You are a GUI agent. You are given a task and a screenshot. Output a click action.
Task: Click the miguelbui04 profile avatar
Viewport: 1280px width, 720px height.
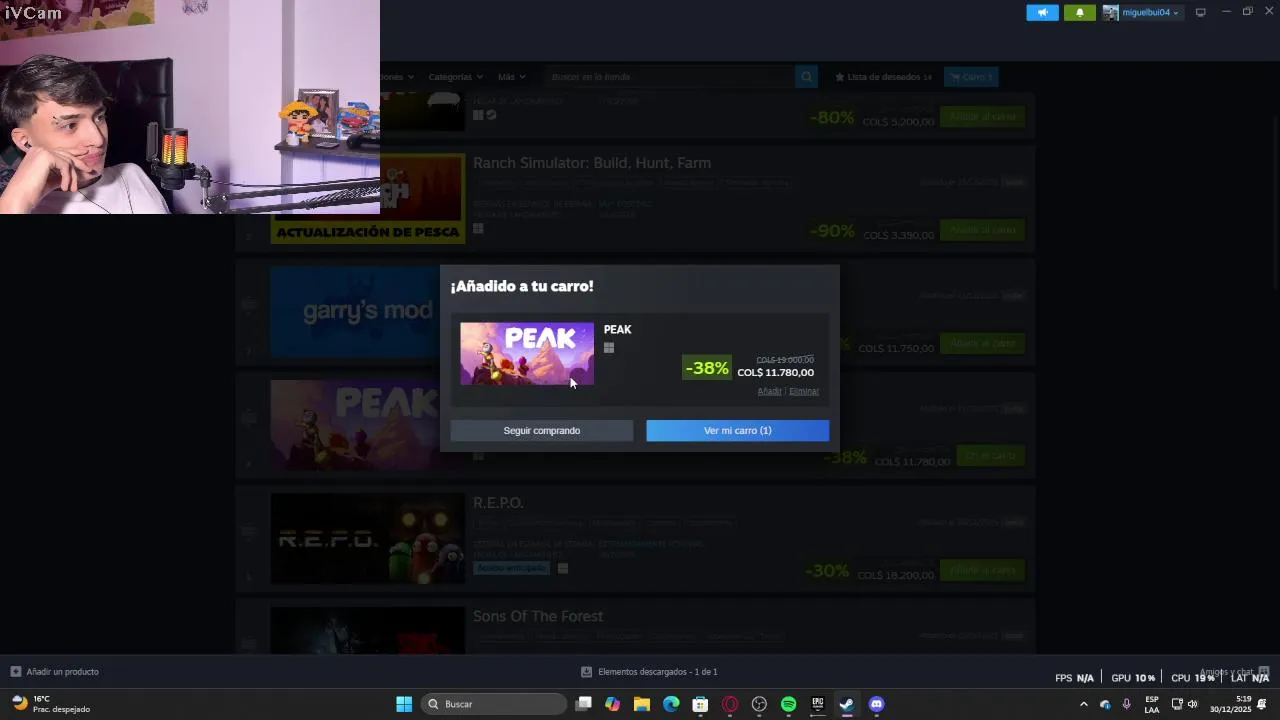[x=1110, y=13]
